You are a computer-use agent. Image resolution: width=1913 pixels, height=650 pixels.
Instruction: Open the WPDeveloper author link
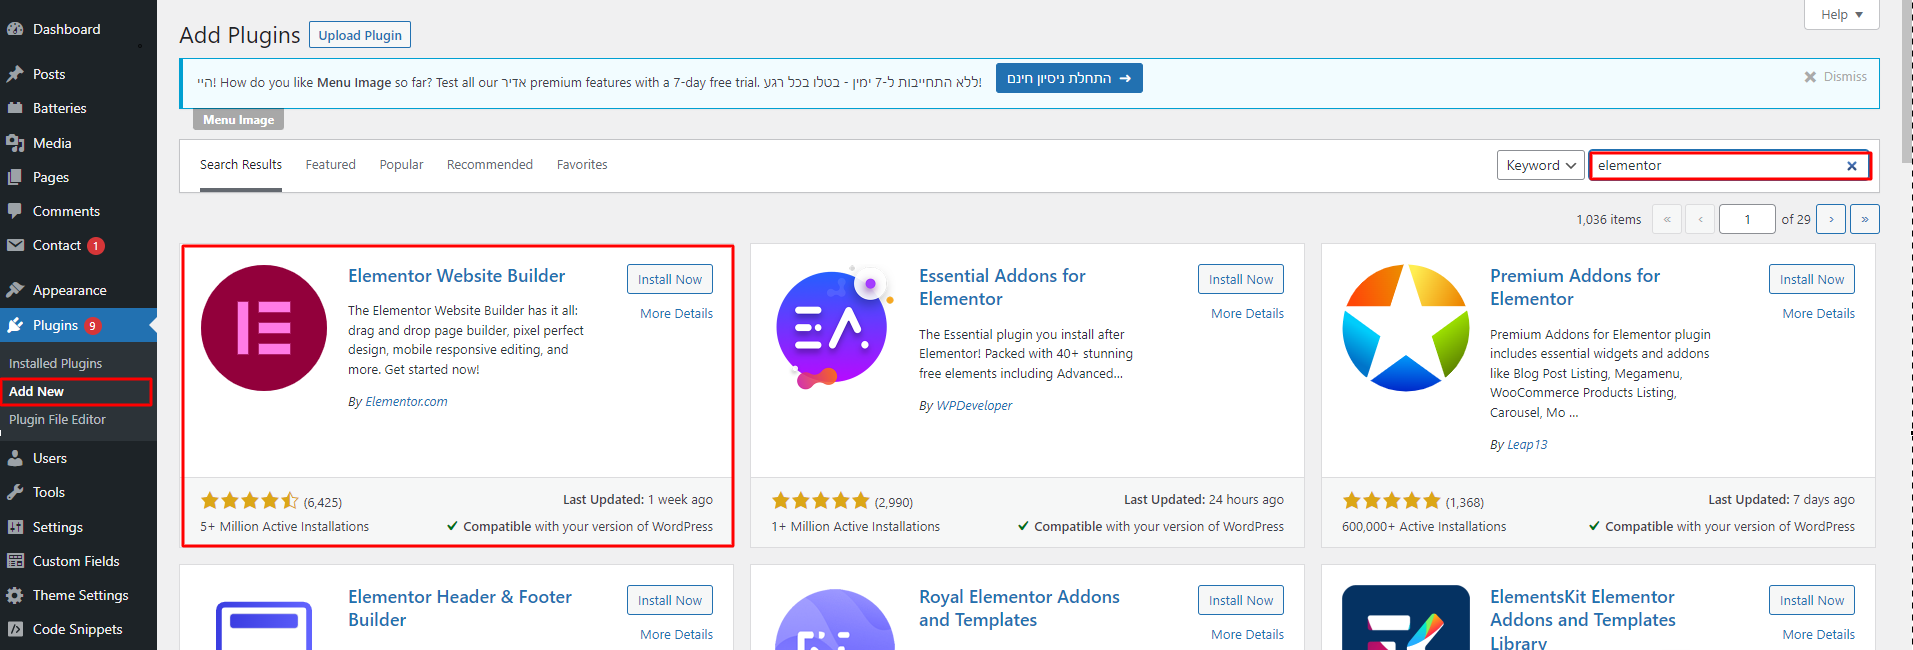click(x=974, y=406)
